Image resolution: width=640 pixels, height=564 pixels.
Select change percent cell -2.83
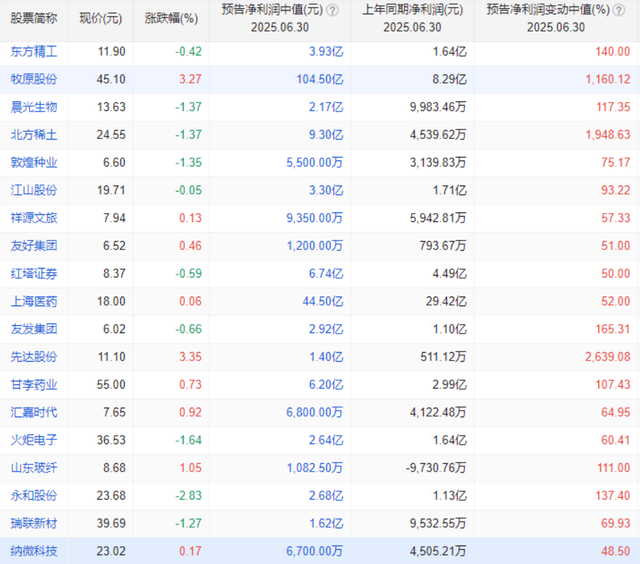pyautogui.click(x=189, y=495)
